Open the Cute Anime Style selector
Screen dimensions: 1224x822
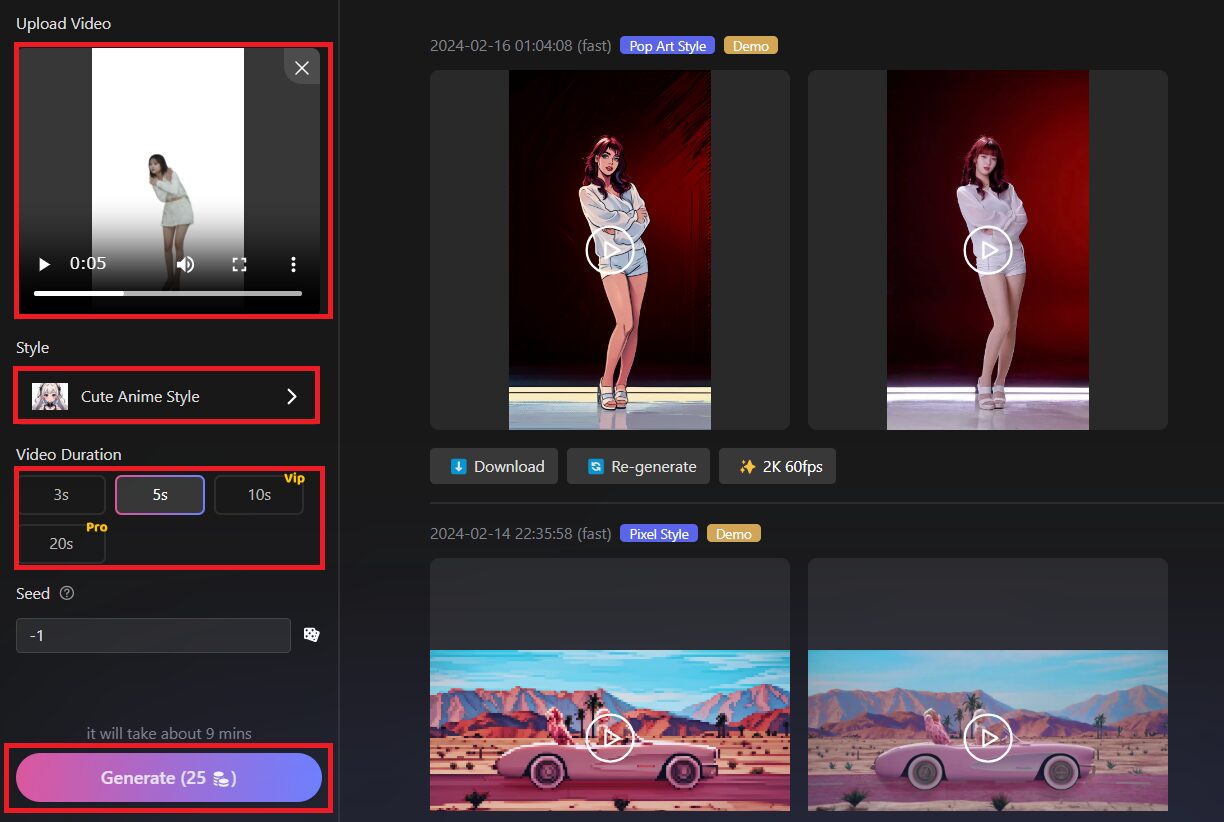pos(166,396)
